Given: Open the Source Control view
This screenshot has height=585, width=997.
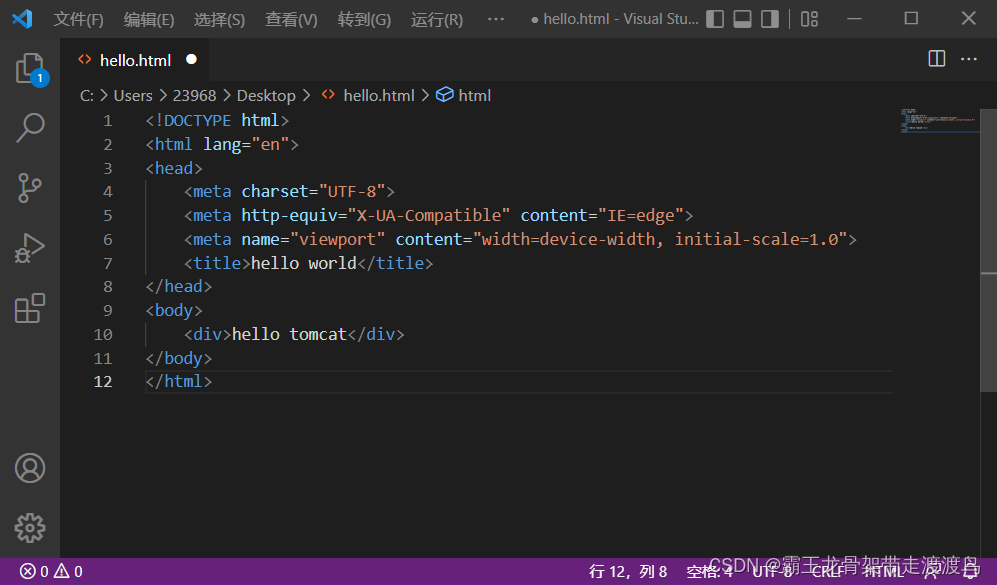Looking at the screenshot, I should (x=30, y=188).
